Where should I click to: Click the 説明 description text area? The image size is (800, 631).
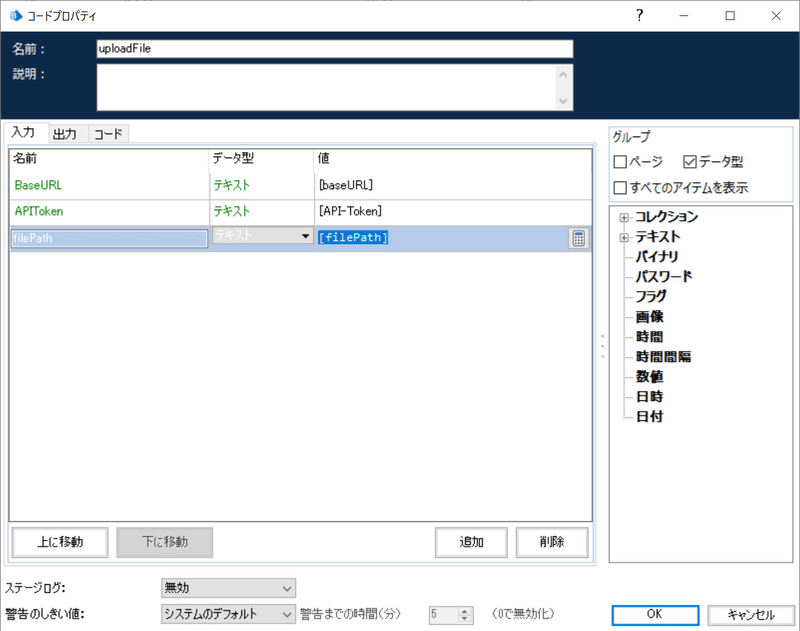[335, 87]
